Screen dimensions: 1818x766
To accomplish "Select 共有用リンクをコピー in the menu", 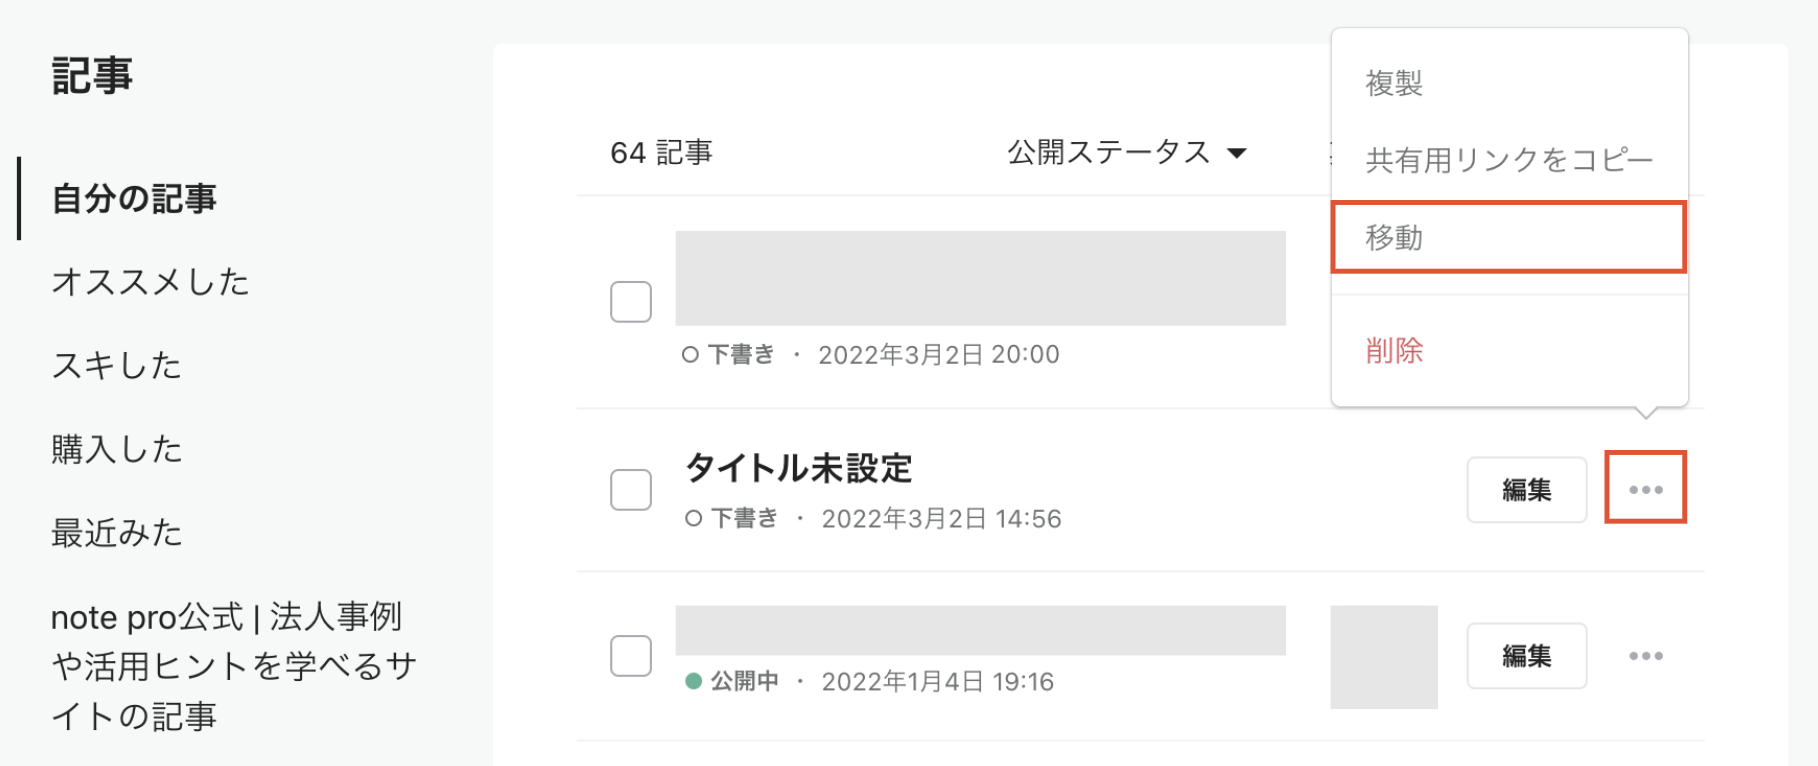I will click(1508, 160).
